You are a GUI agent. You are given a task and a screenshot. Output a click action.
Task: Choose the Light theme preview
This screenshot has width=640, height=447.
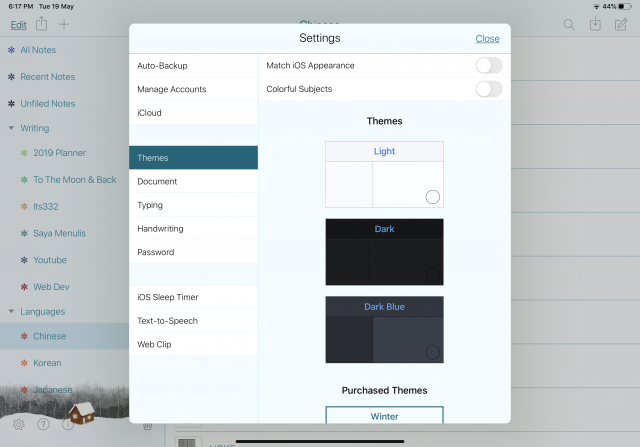pos(384,174)
